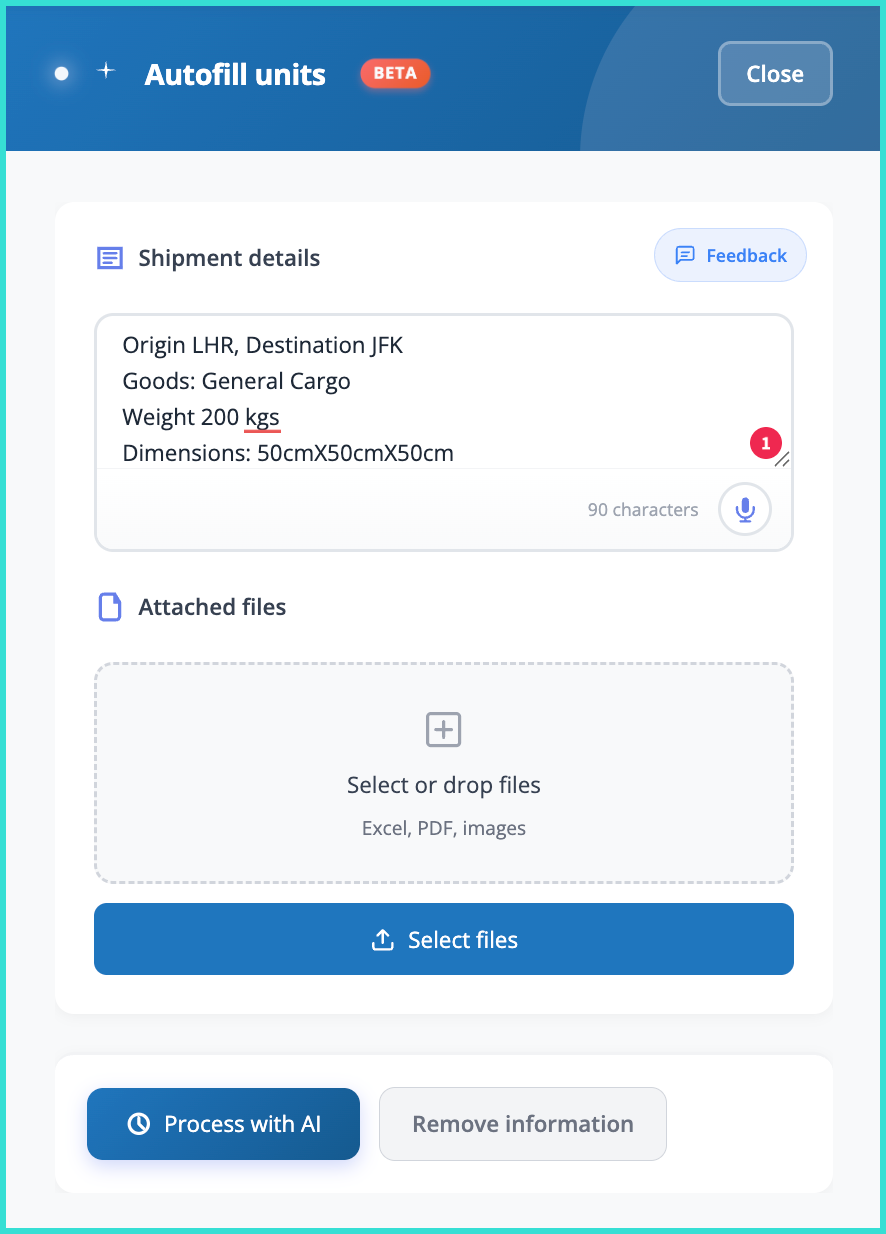Click Remove information button

522,1124
